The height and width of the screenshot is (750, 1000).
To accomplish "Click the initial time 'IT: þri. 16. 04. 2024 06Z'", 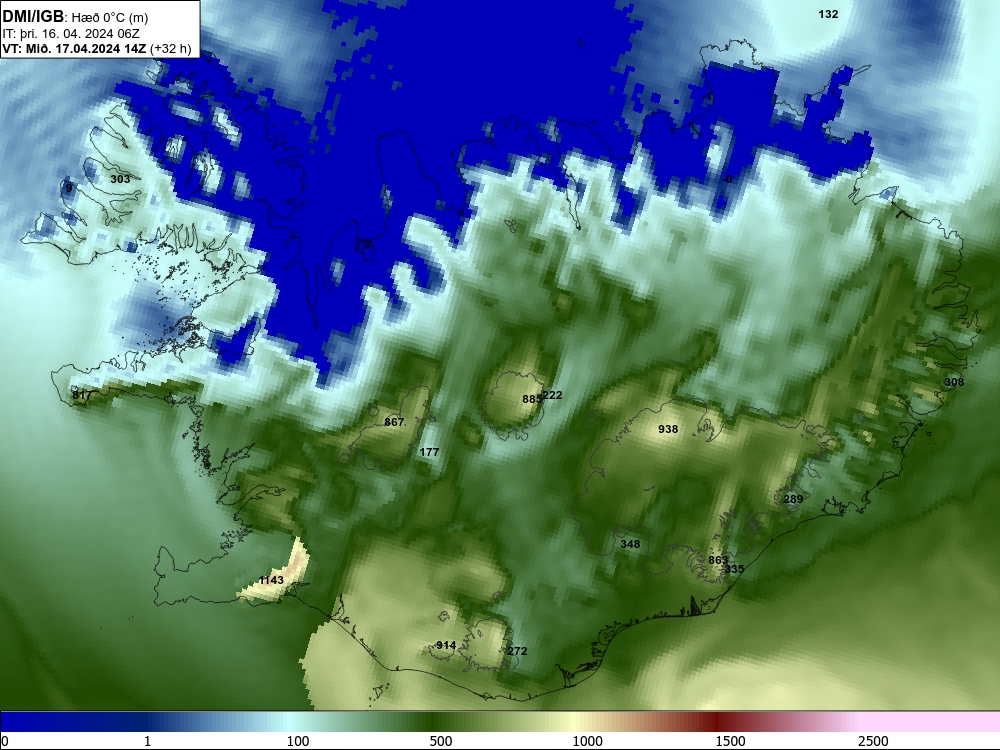I will coord(71,34).
